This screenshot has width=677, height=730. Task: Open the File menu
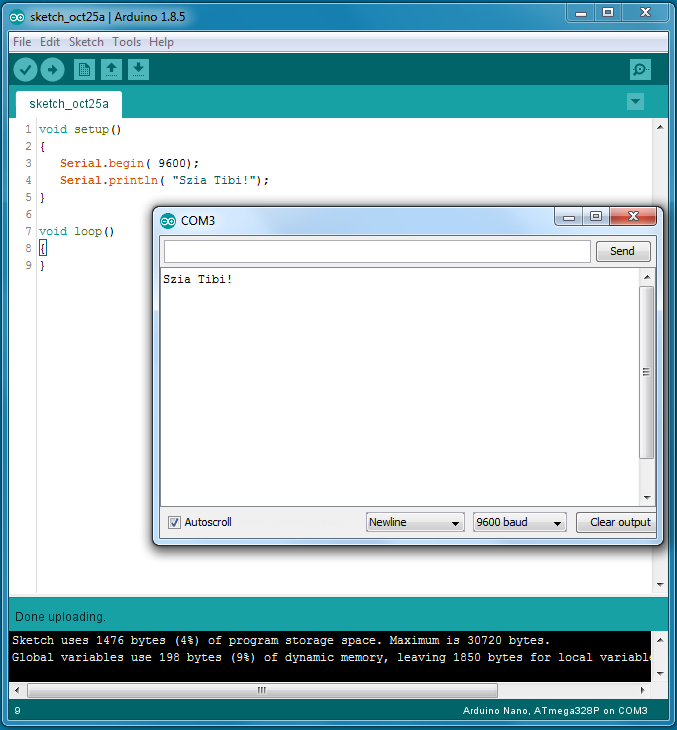pyautogui.click(x=22, y=42)
